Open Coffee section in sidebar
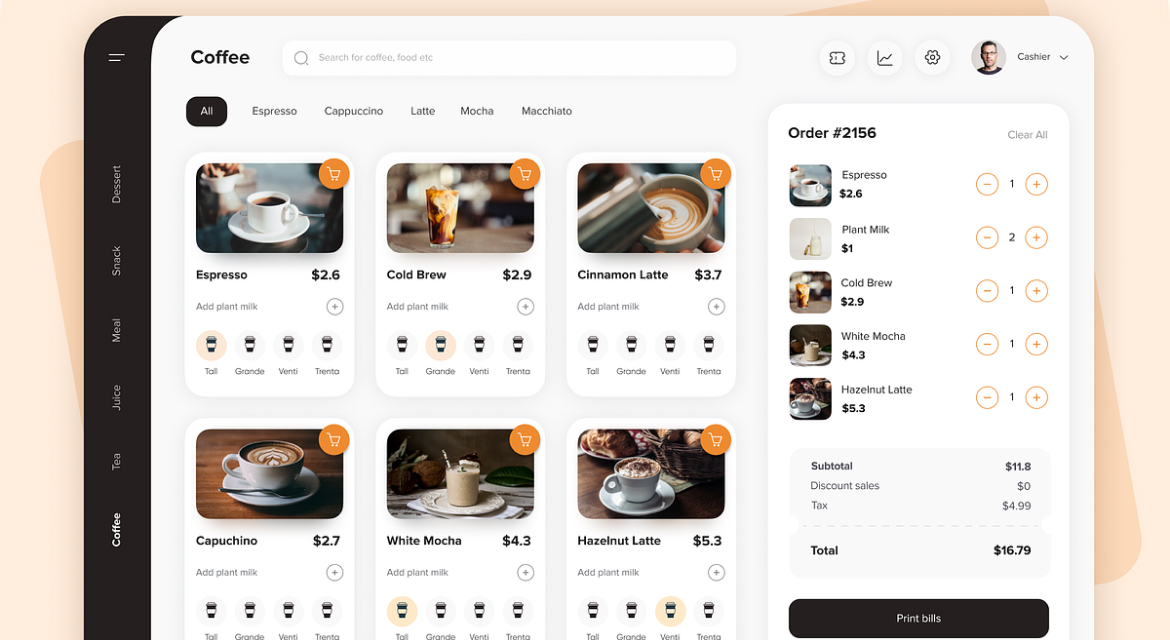The width and height of the screenshot is (1170, 640). [x=116, y=530]
